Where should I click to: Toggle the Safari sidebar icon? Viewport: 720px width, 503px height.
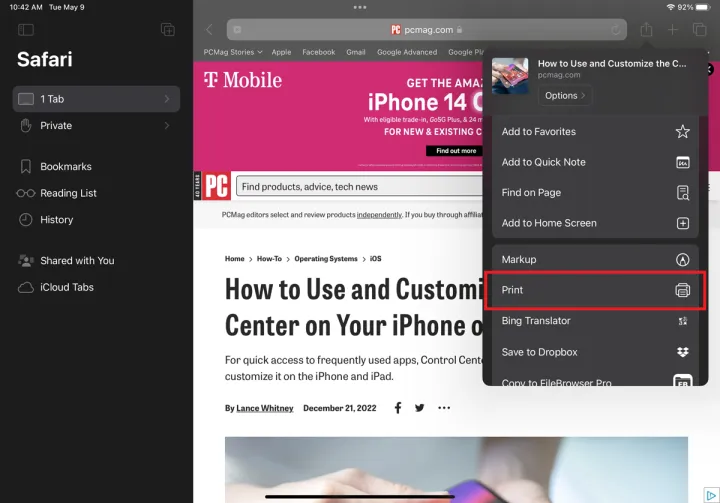[26, 30]
